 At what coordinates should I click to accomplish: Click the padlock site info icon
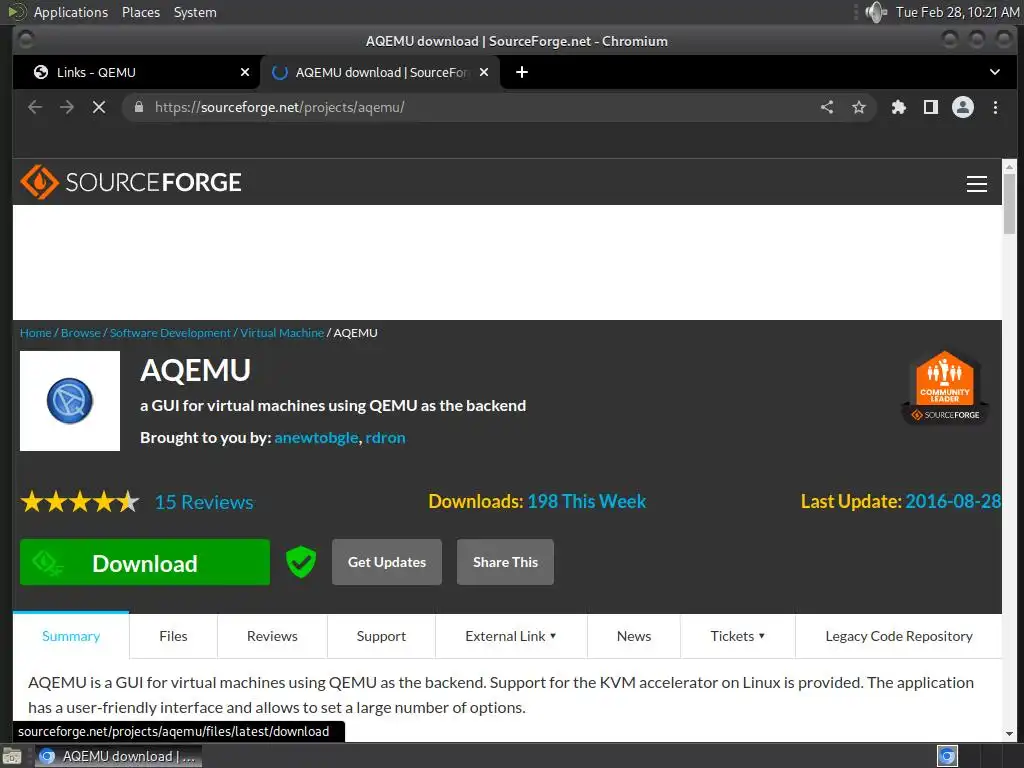pos(138,106)
